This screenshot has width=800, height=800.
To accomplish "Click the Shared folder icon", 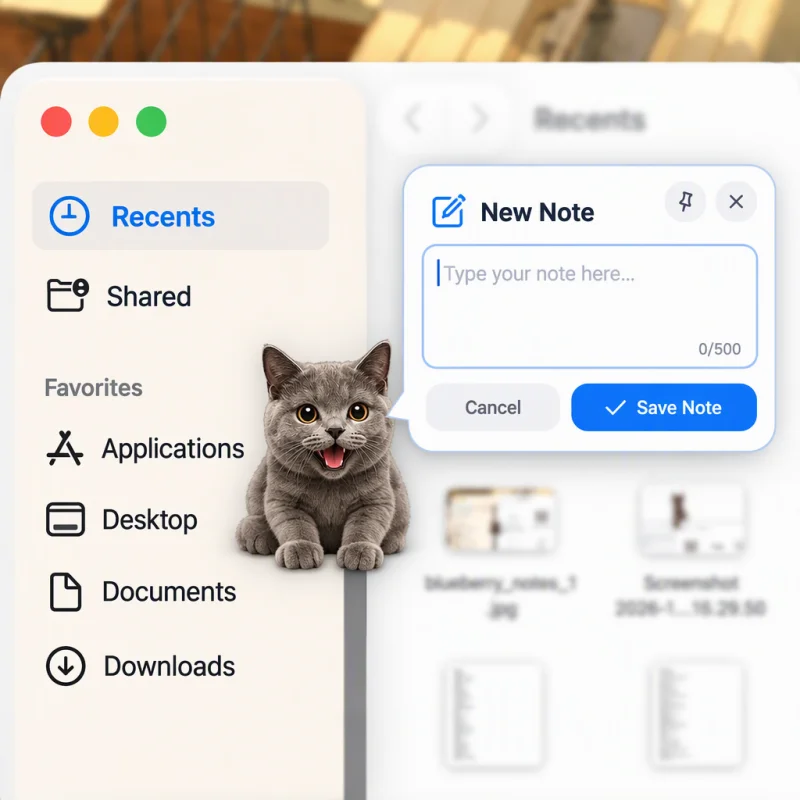I will tap(67, 295).
